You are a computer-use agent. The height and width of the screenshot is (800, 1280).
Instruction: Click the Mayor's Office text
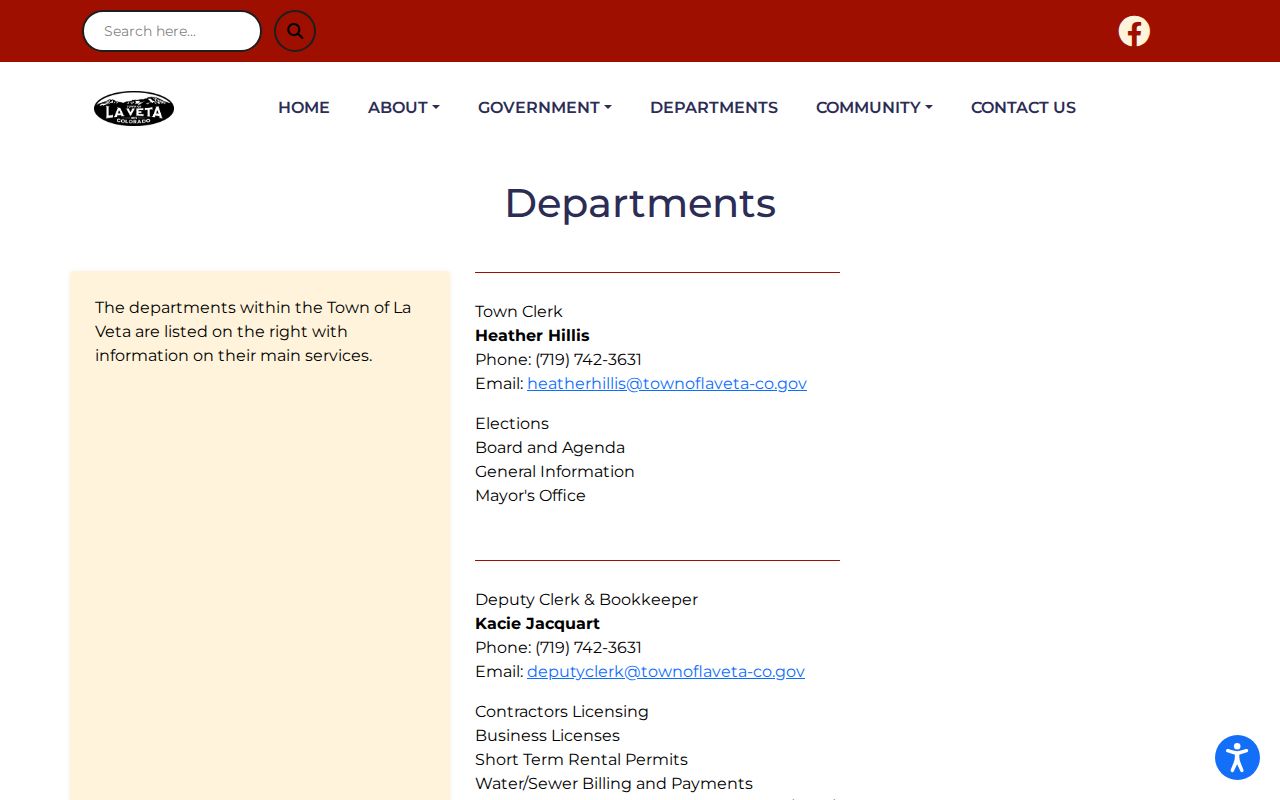pyautogui.click(x=530, y=495)
